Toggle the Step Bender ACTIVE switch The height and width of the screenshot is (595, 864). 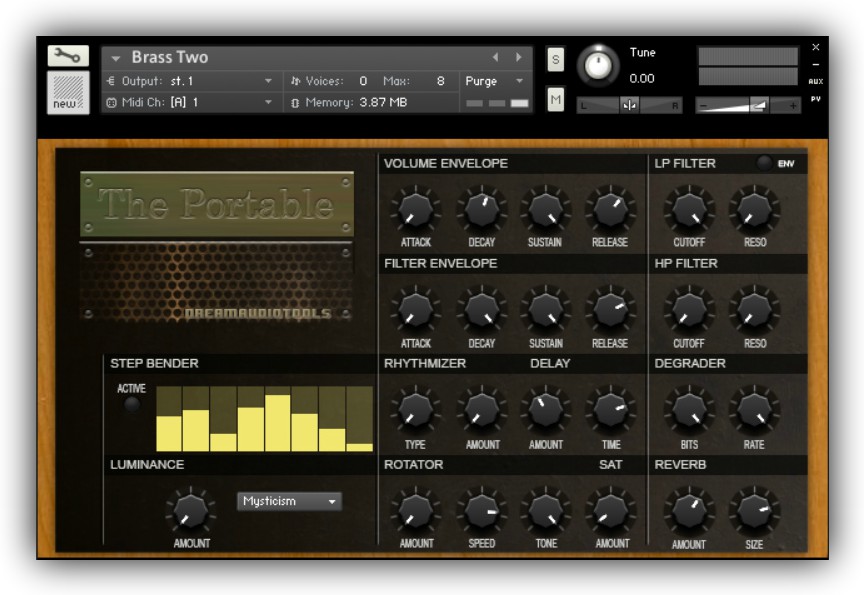(x=132, y=405)
